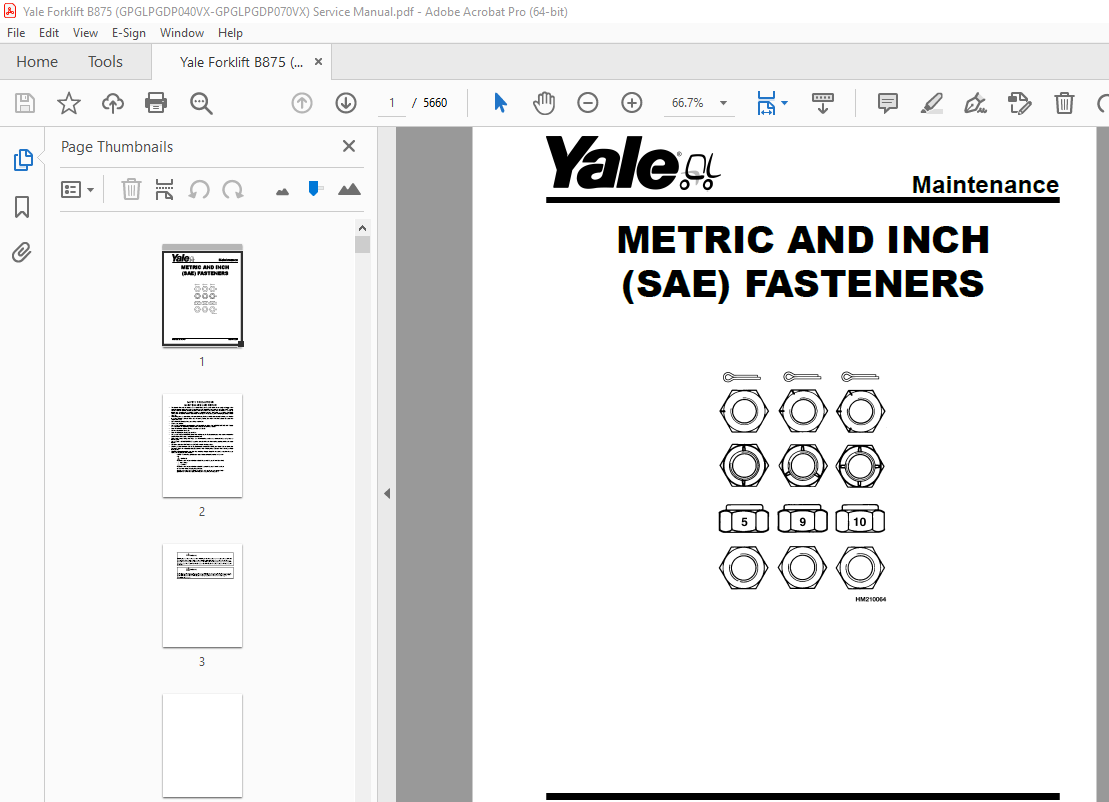Click the upload to cloud icon

(112, 103)
